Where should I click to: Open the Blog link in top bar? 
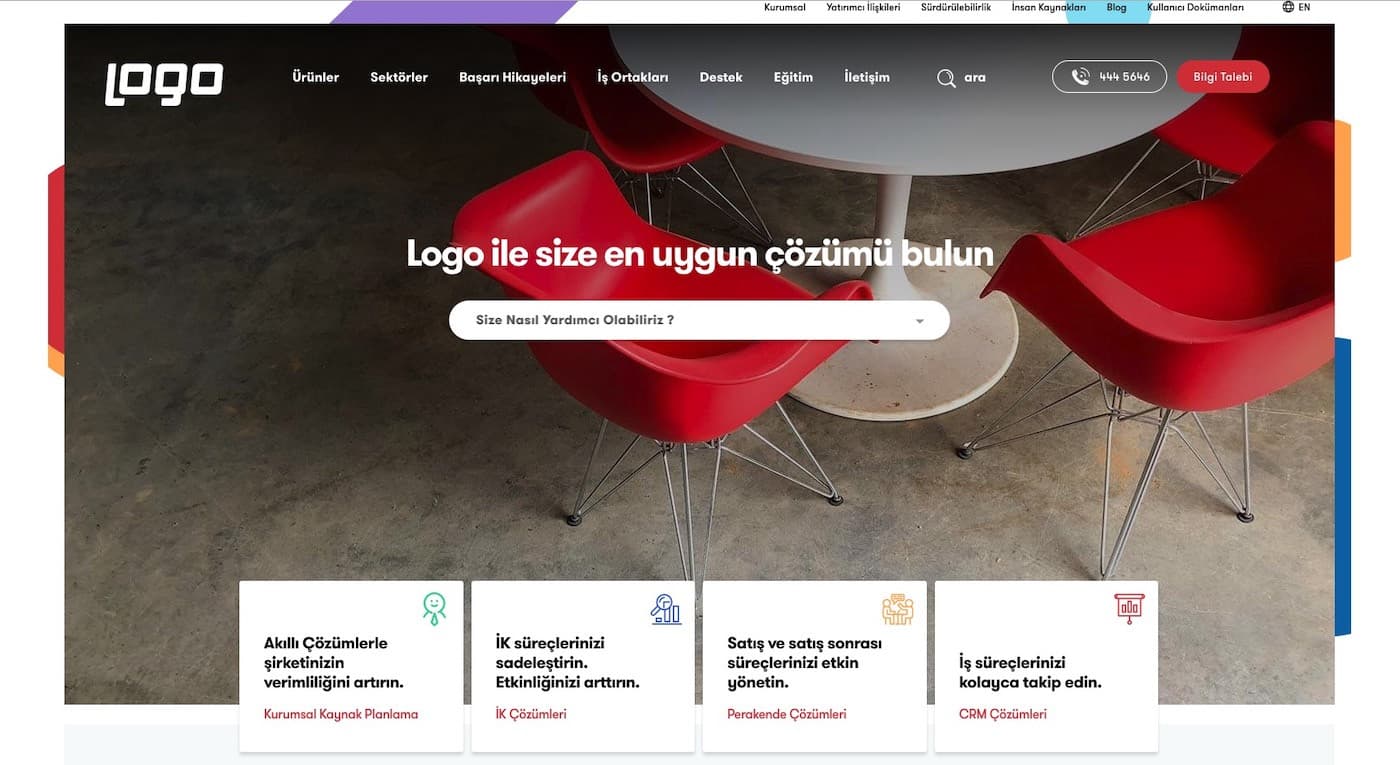1116,7
